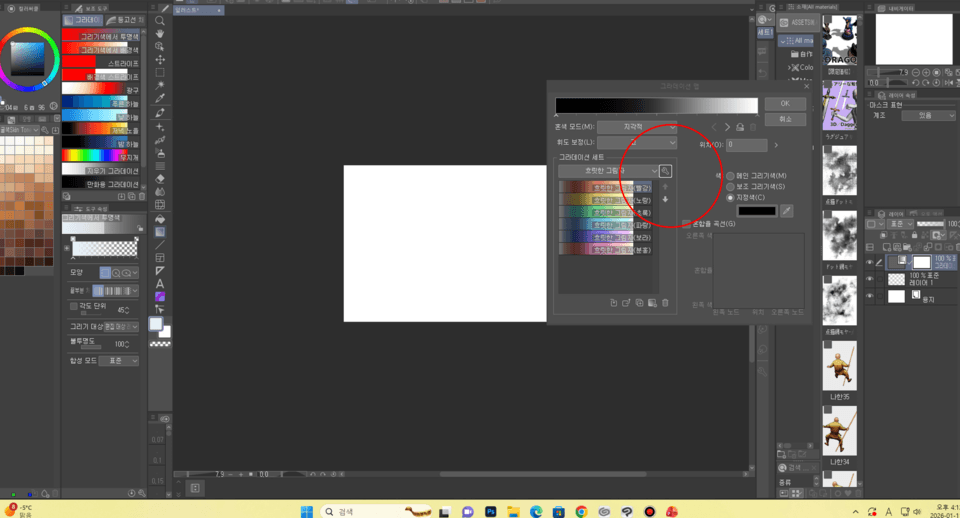The height and width of the screenshot is (518, 960).
Task: Delete selected gradient with the trash icon
Action: tap(666, 303)
